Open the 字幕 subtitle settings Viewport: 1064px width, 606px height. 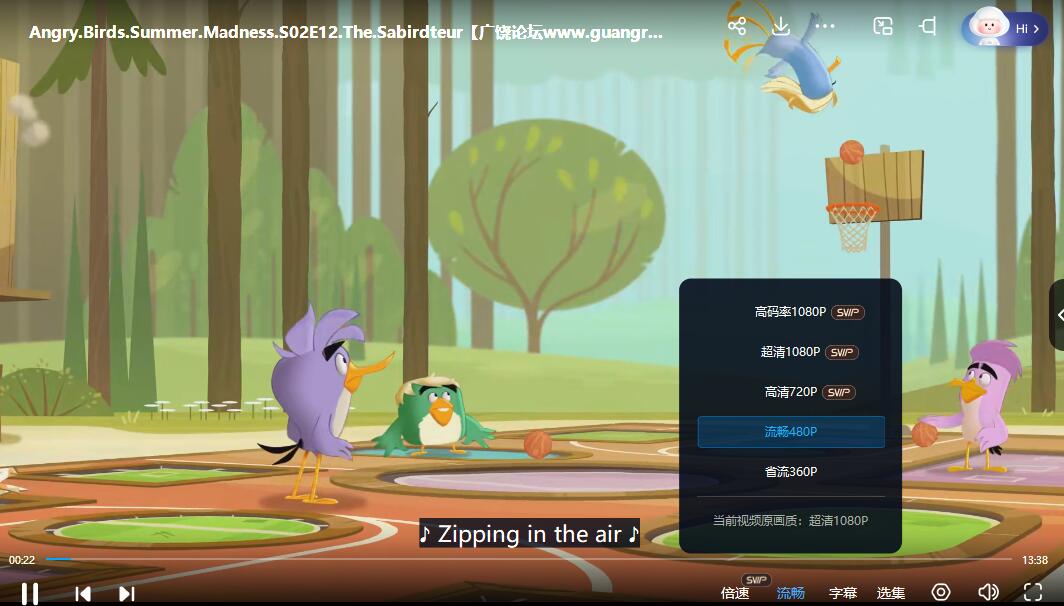[843, 593]
